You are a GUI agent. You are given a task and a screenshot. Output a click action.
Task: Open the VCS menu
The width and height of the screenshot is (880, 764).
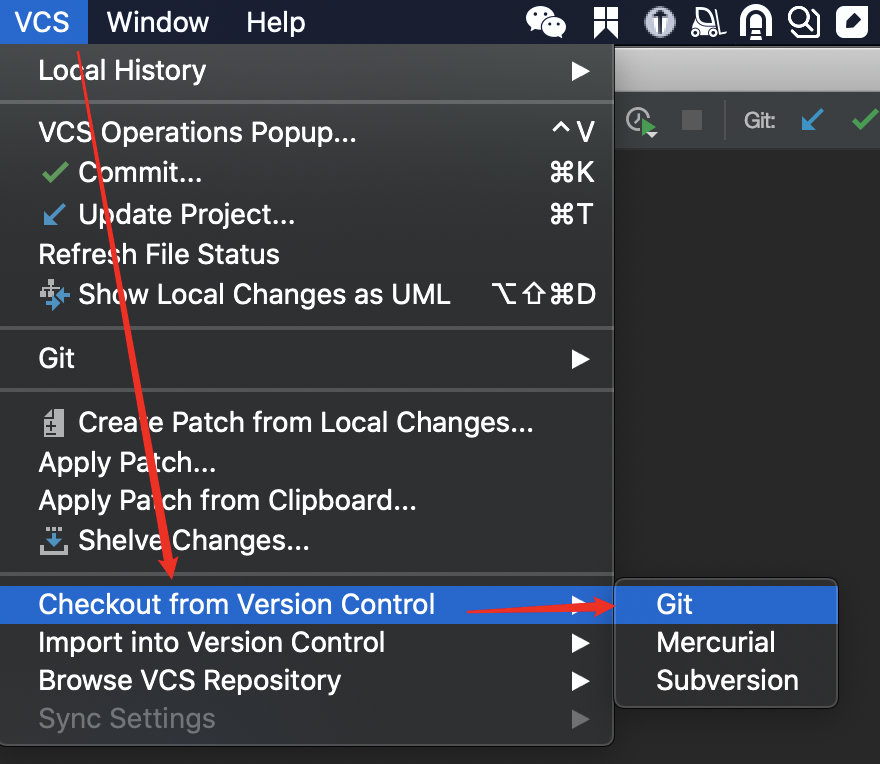tap(42, 22)
